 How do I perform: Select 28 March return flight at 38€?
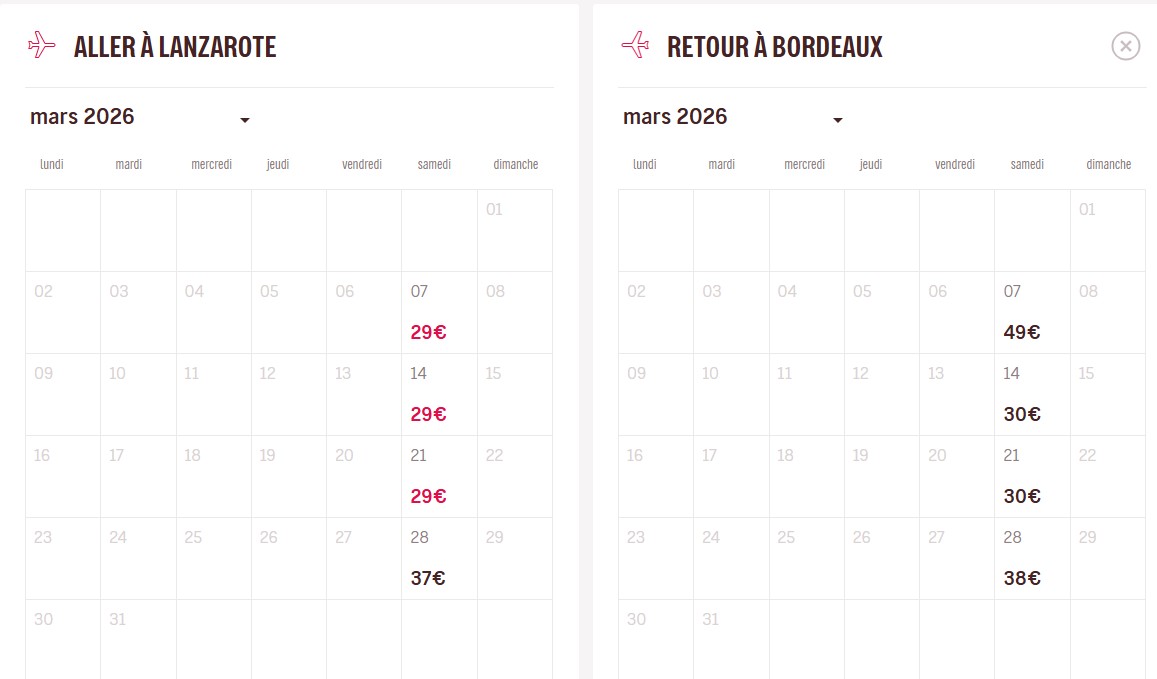point(1032,559)
